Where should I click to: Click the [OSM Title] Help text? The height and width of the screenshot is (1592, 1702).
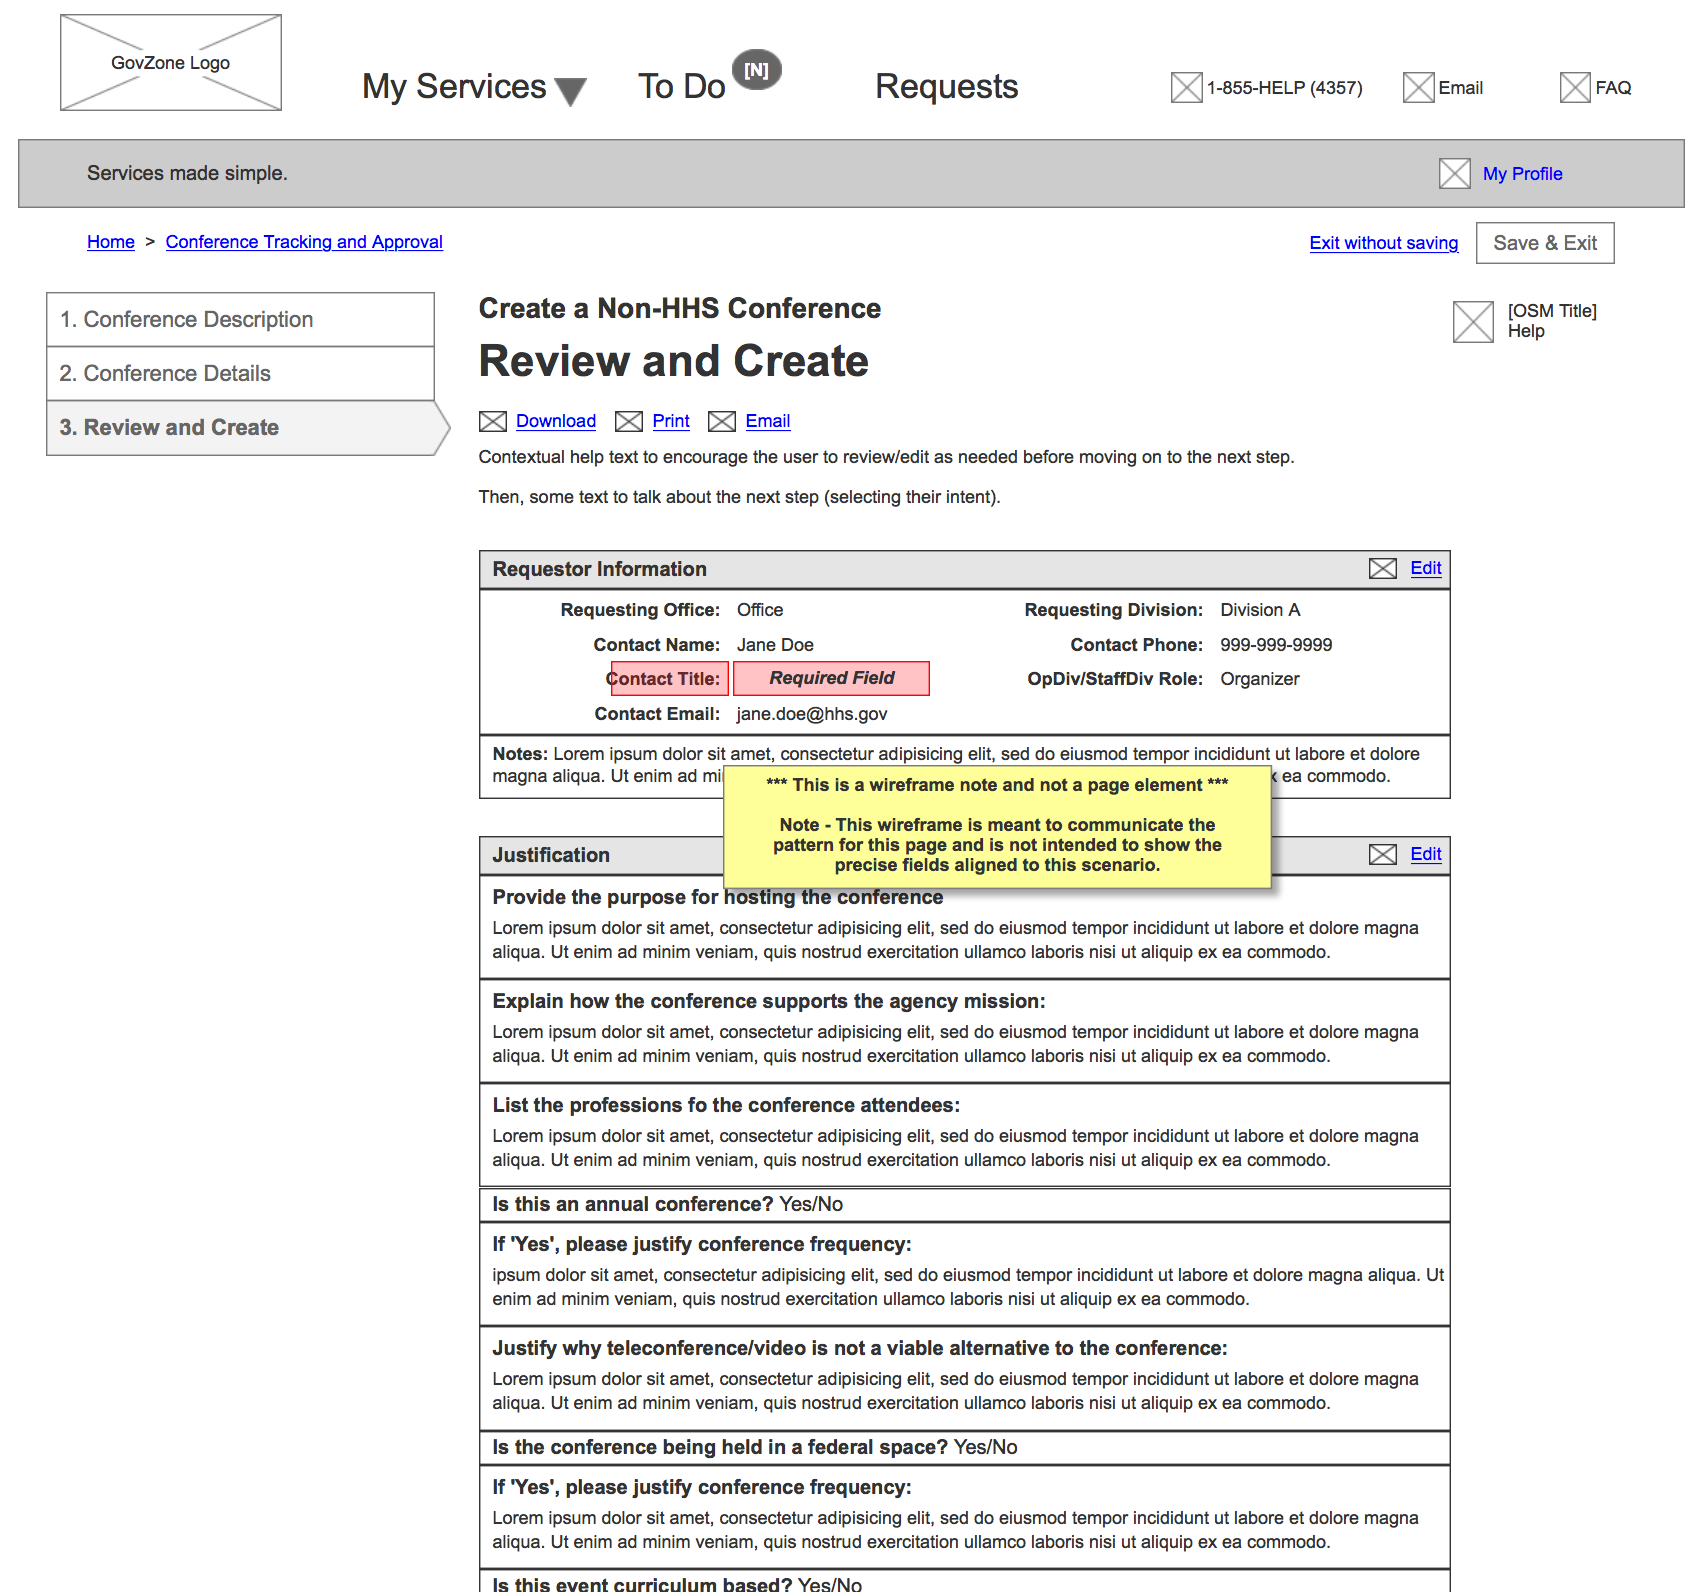(1552, 321)
